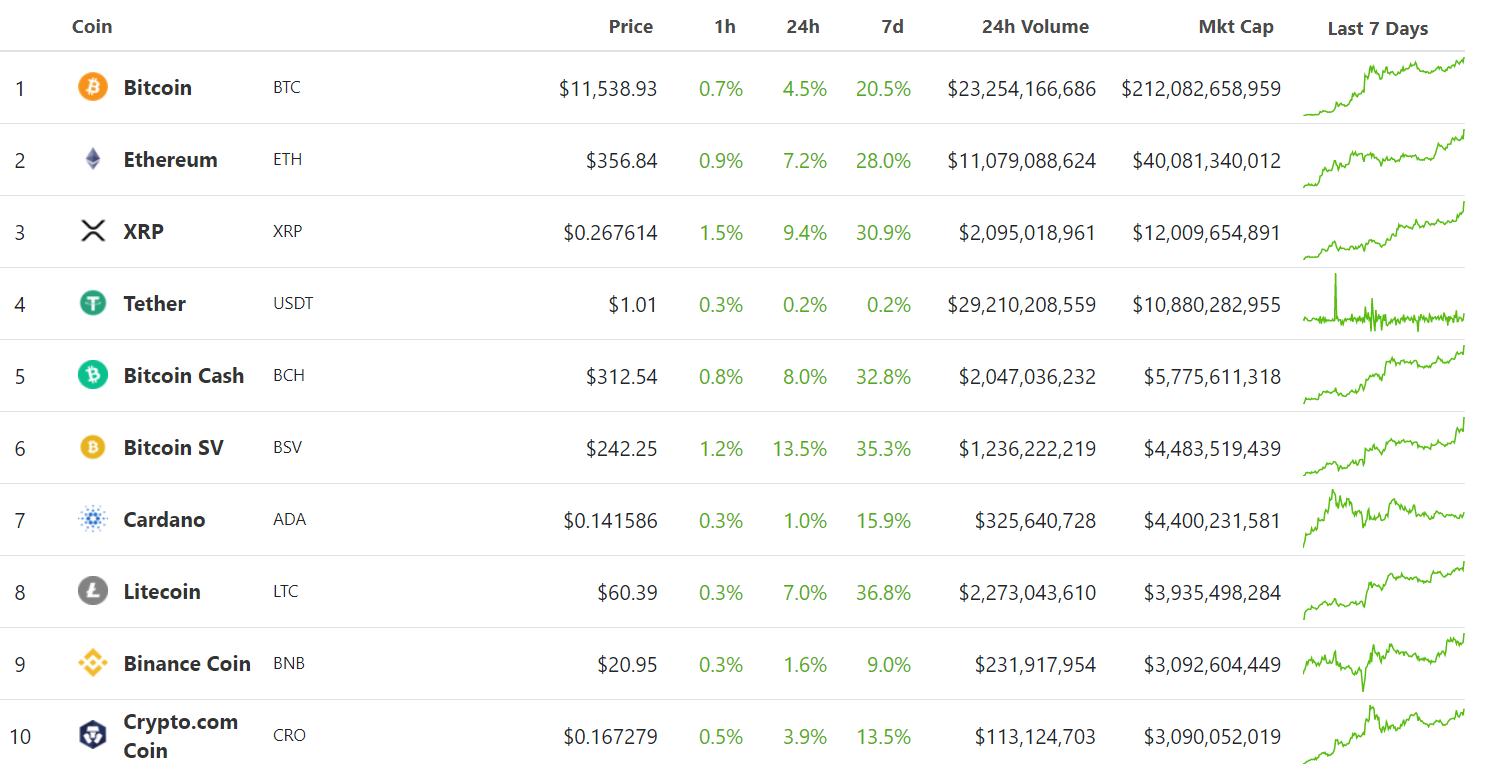The image size is (1506, 771).
Task: Sort by 24h Volume column header
Action: coord(1035,27)
